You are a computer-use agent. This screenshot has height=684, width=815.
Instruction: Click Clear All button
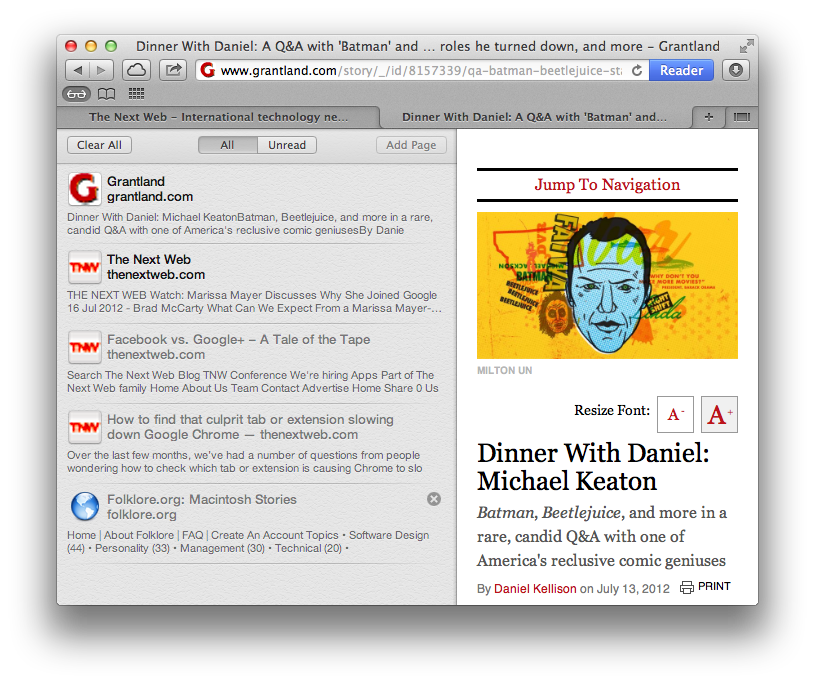tap(99, 145)
